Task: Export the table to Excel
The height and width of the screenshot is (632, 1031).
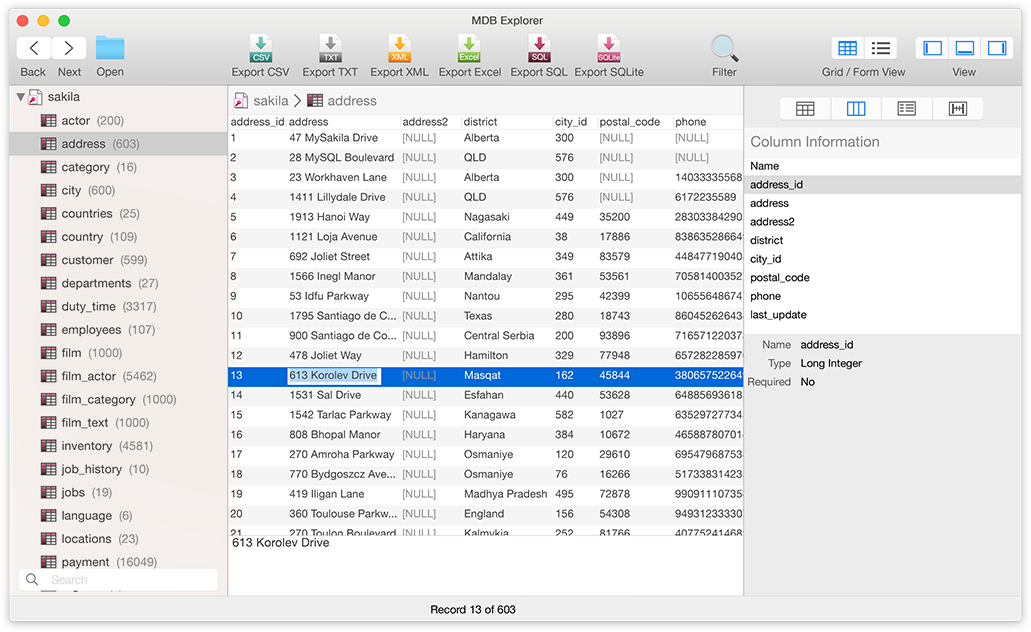Action: pyautogui.click(x=469, y=49)
